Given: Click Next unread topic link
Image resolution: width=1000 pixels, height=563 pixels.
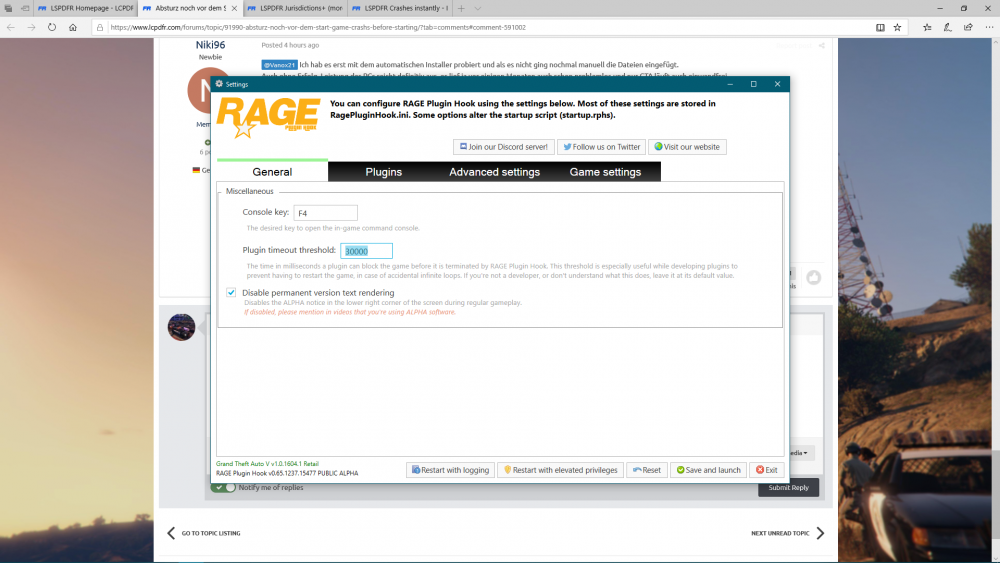Looking at the screenshot, I should [x=788, y=533].
